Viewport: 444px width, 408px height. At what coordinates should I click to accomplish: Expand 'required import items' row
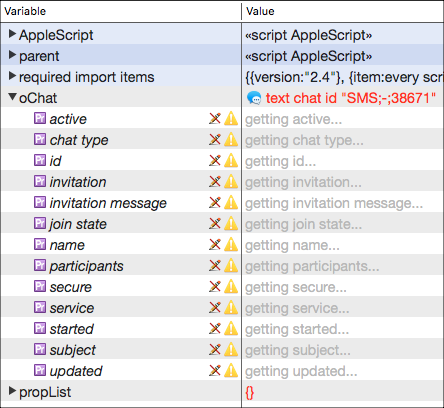click(x=12, y=76)
